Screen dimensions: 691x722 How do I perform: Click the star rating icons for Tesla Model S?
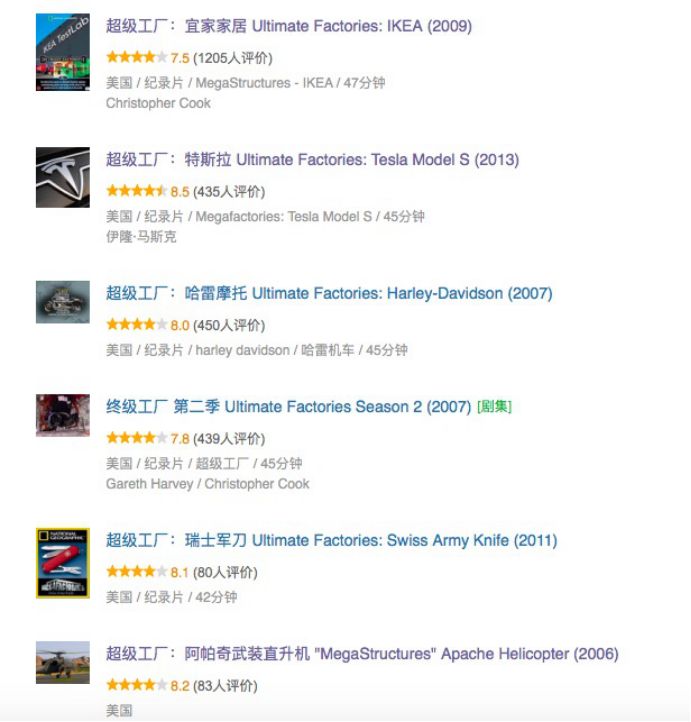coord(136,191)
